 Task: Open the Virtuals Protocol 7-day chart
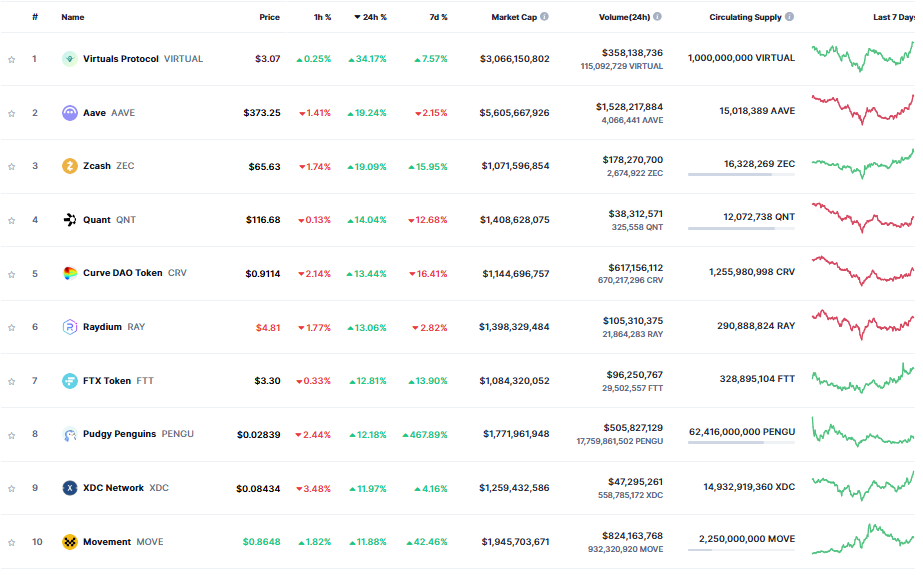tap(862, 57)
